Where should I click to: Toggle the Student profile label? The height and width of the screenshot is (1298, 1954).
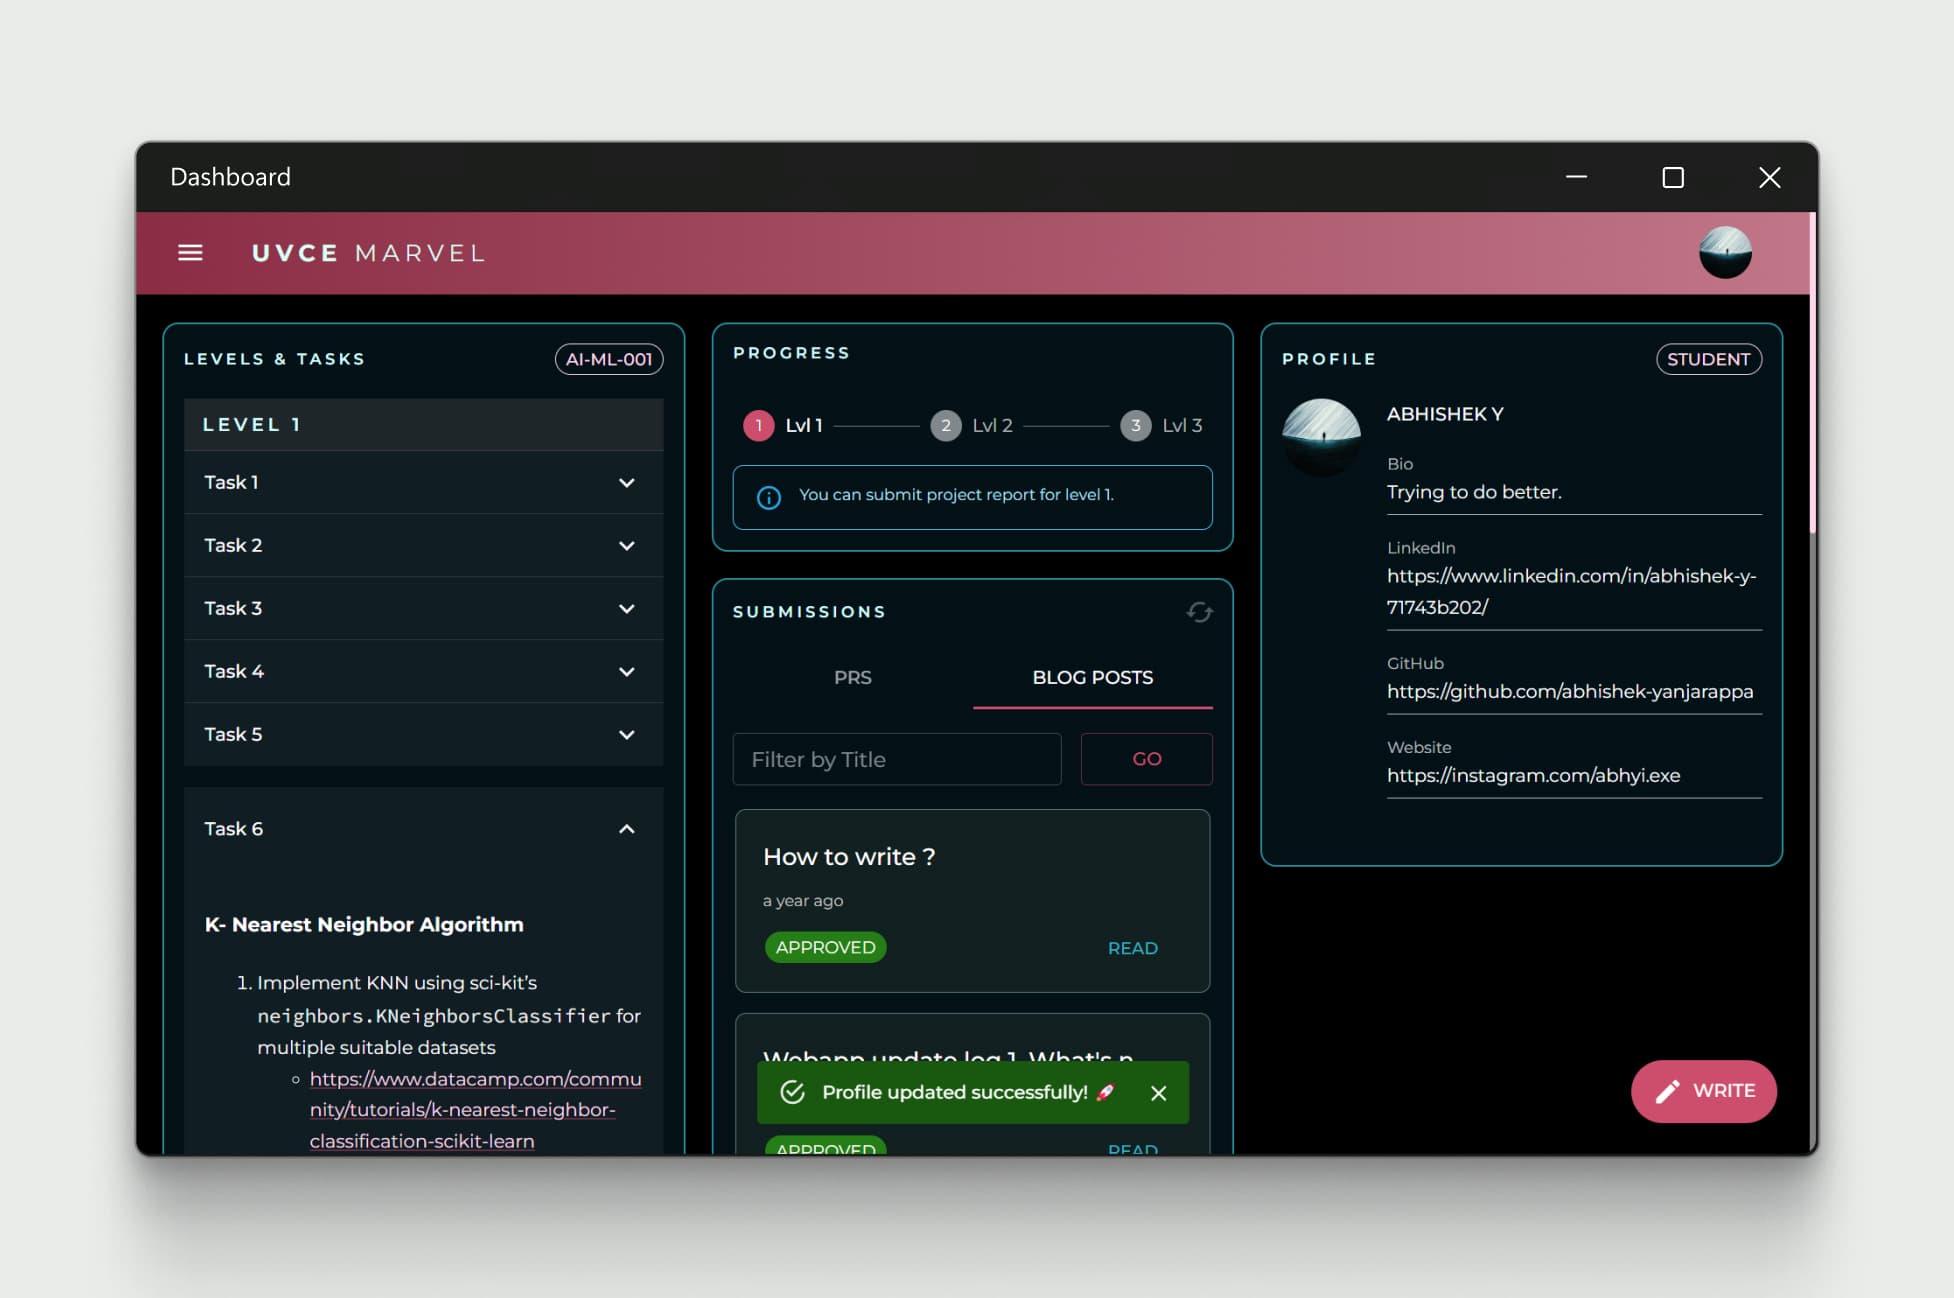coord(1709,358)
